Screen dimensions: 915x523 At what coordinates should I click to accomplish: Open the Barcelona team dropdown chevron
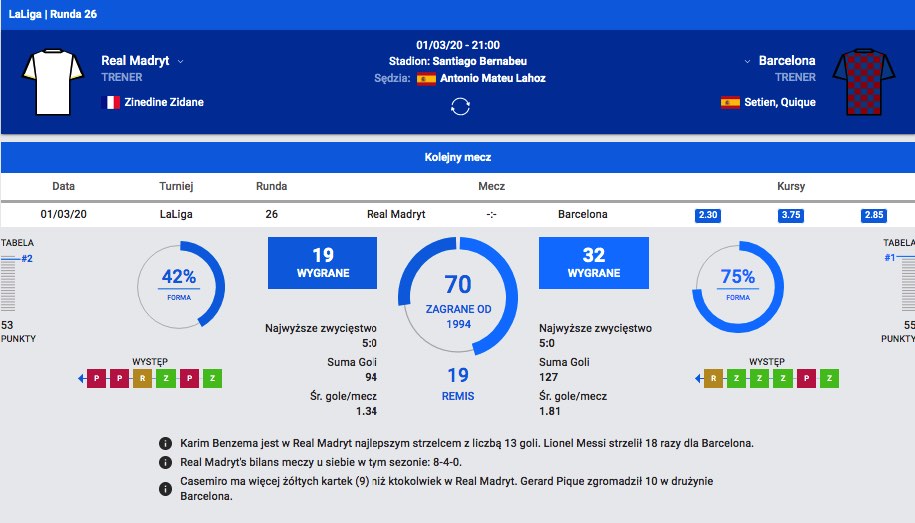click(746, 62)
